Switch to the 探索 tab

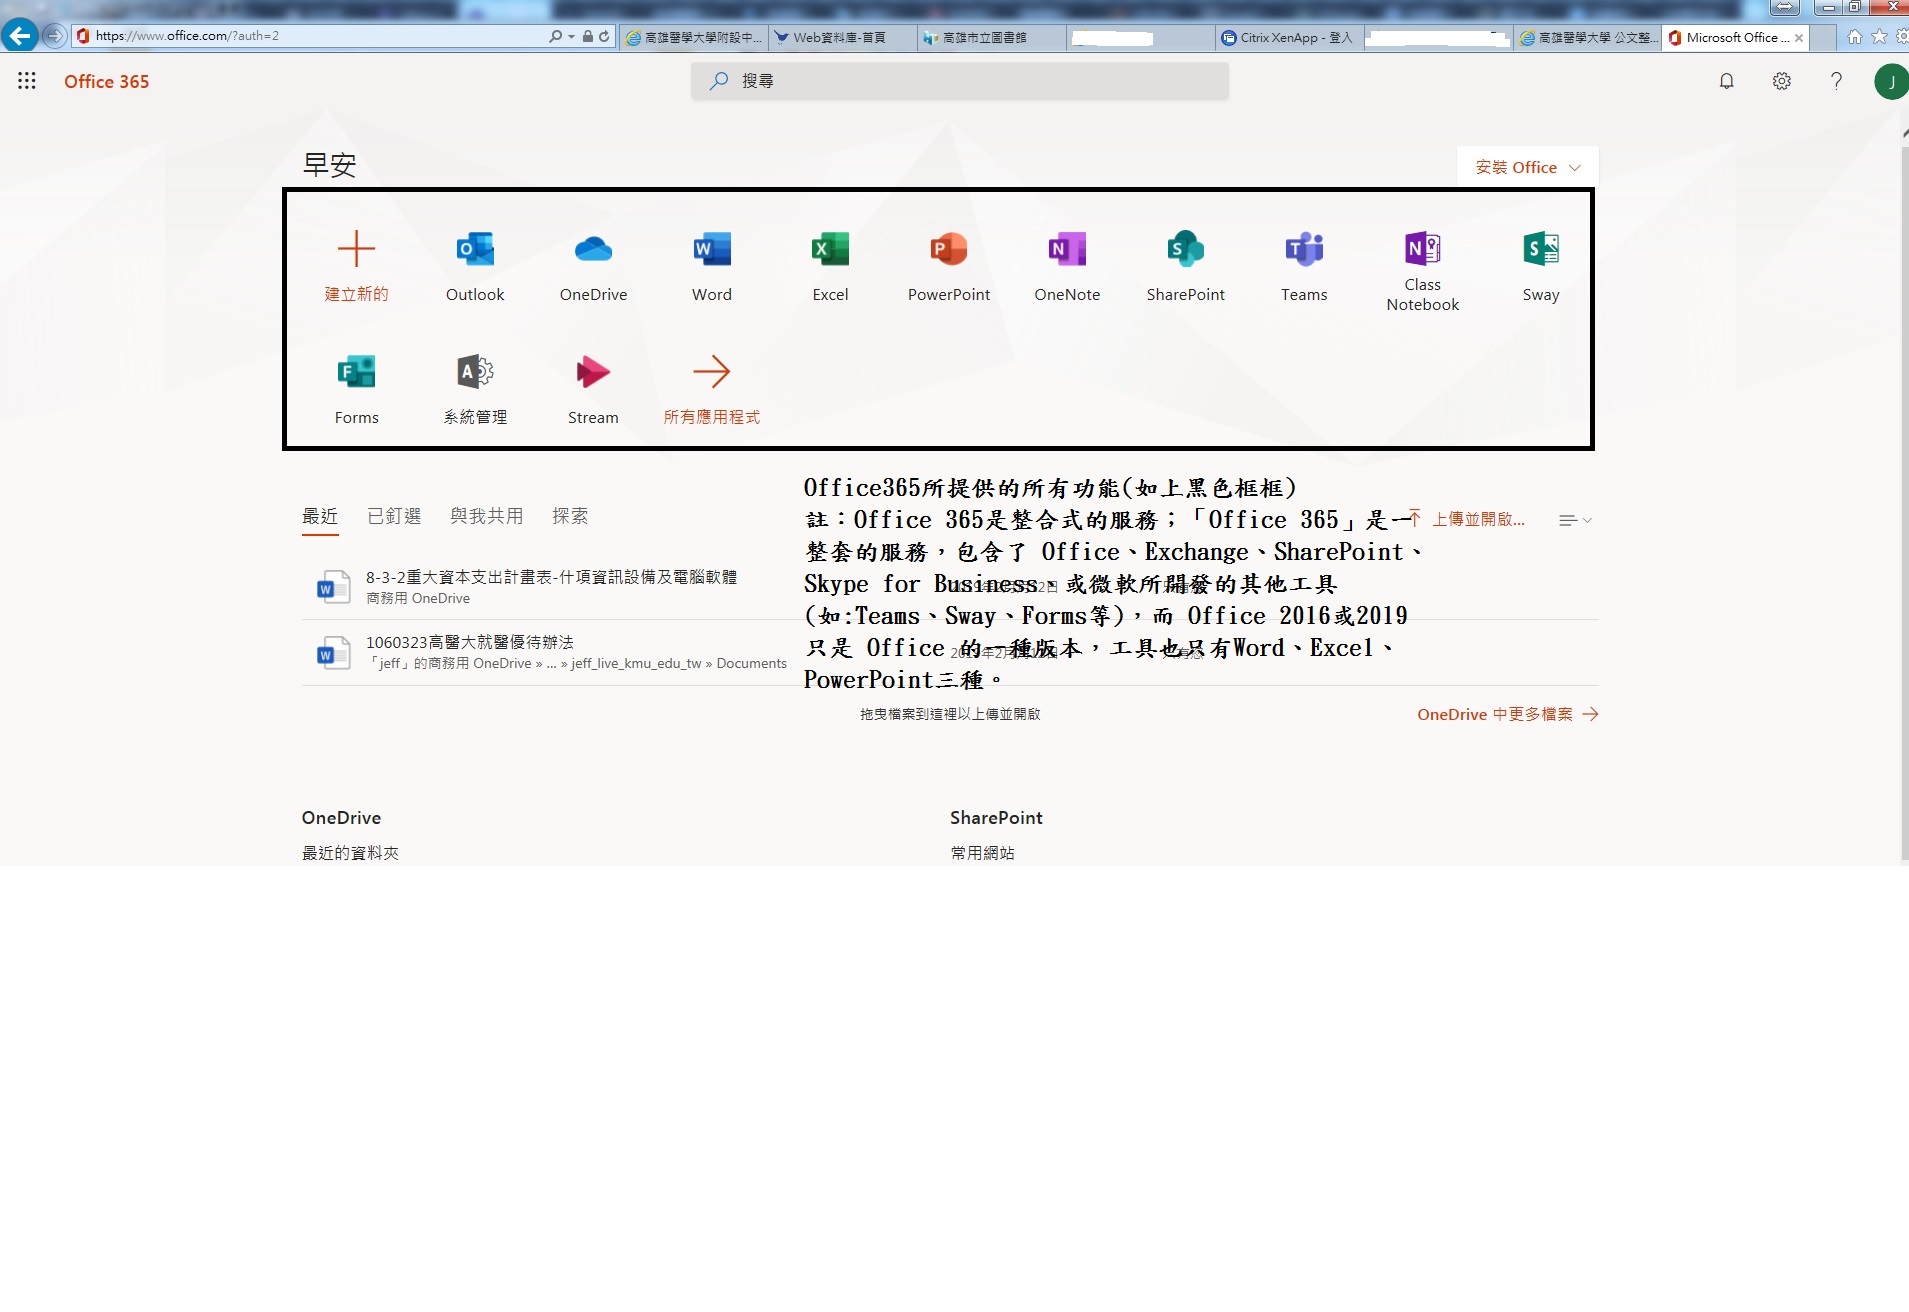tap(570, 516)
